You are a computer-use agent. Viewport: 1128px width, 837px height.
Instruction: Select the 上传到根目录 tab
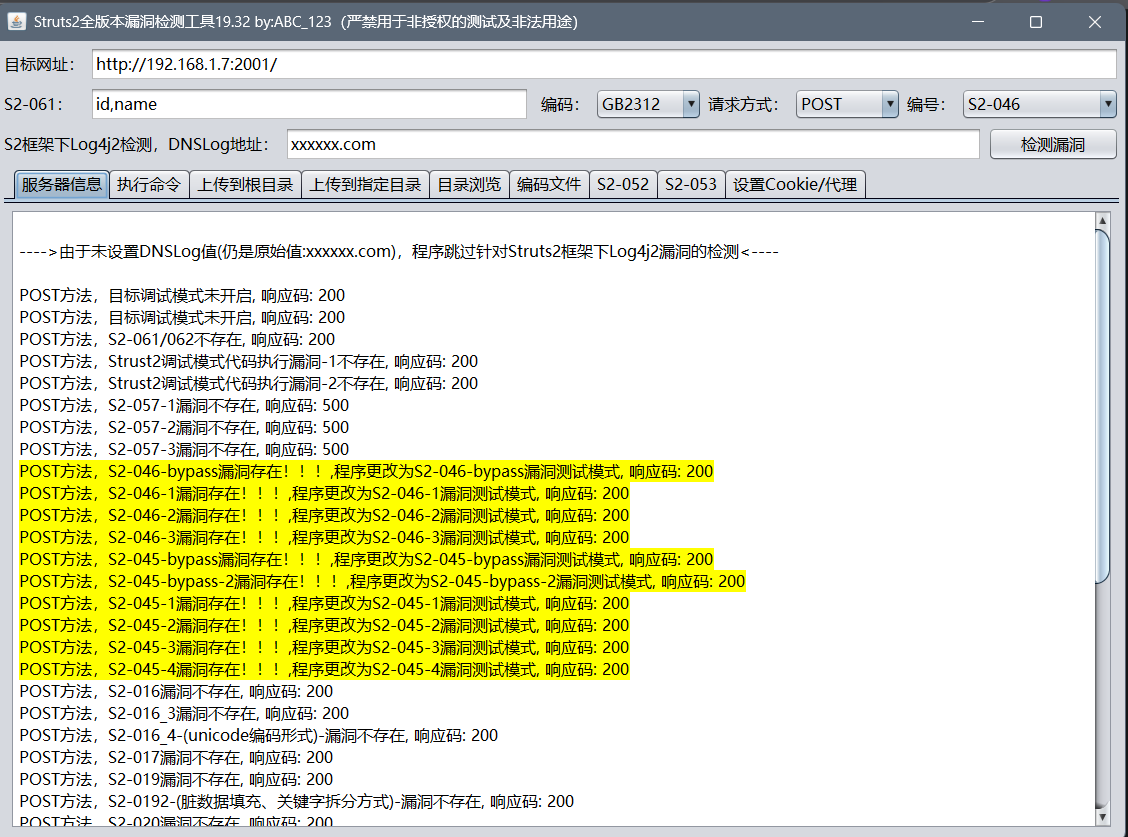pyautogui.click(x=245, y=185)
